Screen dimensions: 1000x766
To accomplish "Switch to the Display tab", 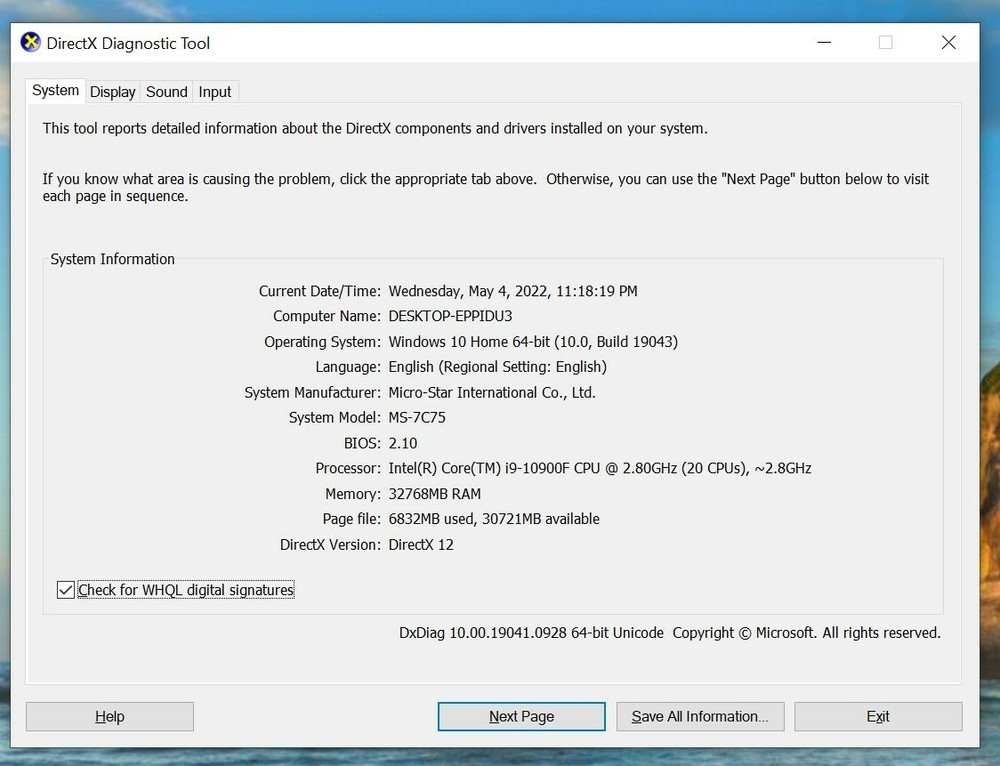I will click(x=112, y=92).
